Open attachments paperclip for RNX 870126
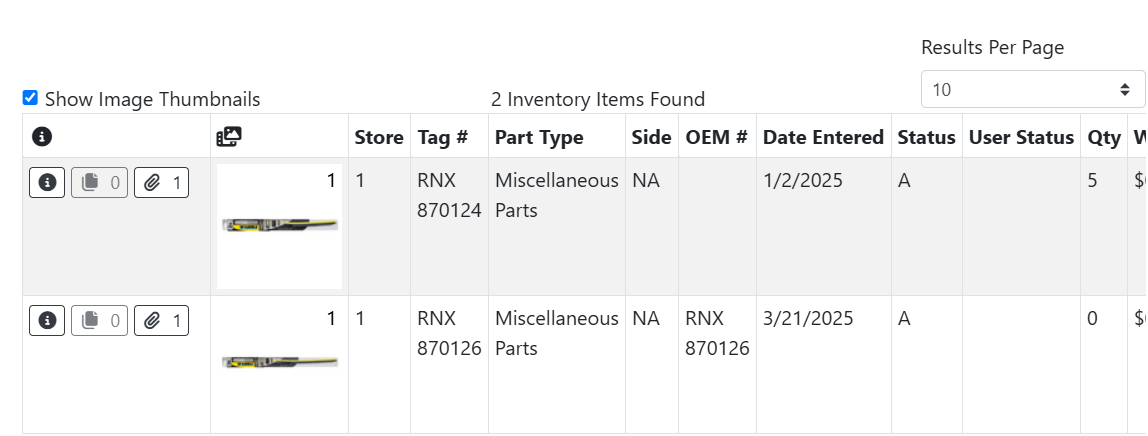The width and height of the screenshot is (1148, 436). [161, 321]
